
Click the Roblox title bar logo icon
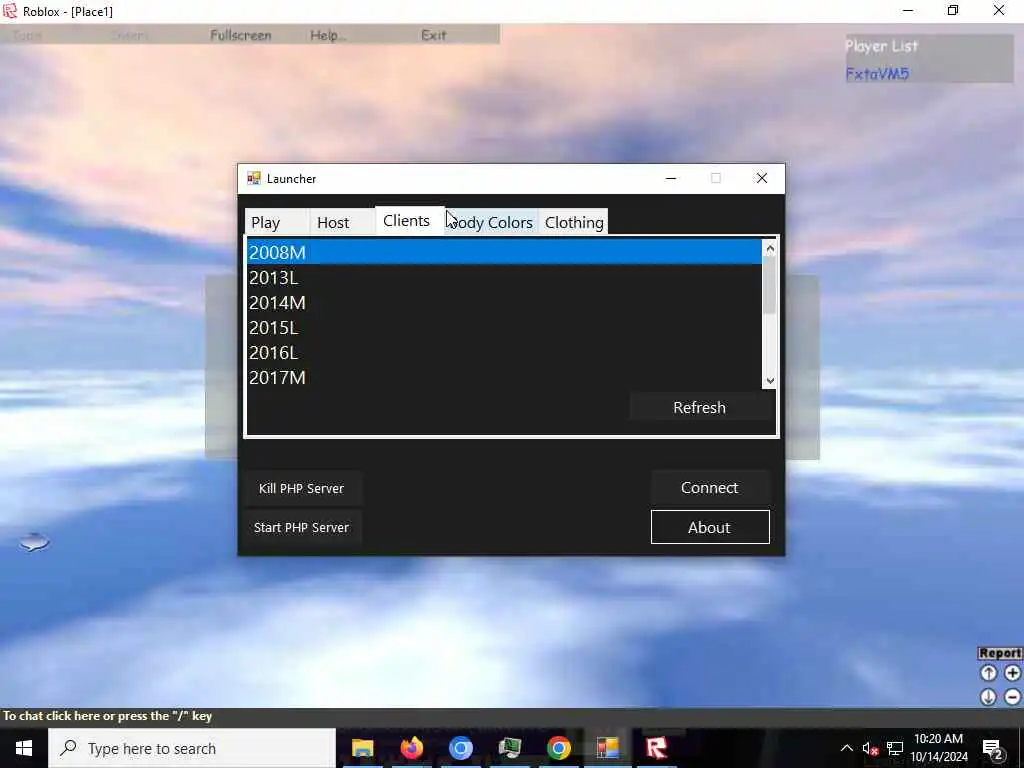[10, 11]
